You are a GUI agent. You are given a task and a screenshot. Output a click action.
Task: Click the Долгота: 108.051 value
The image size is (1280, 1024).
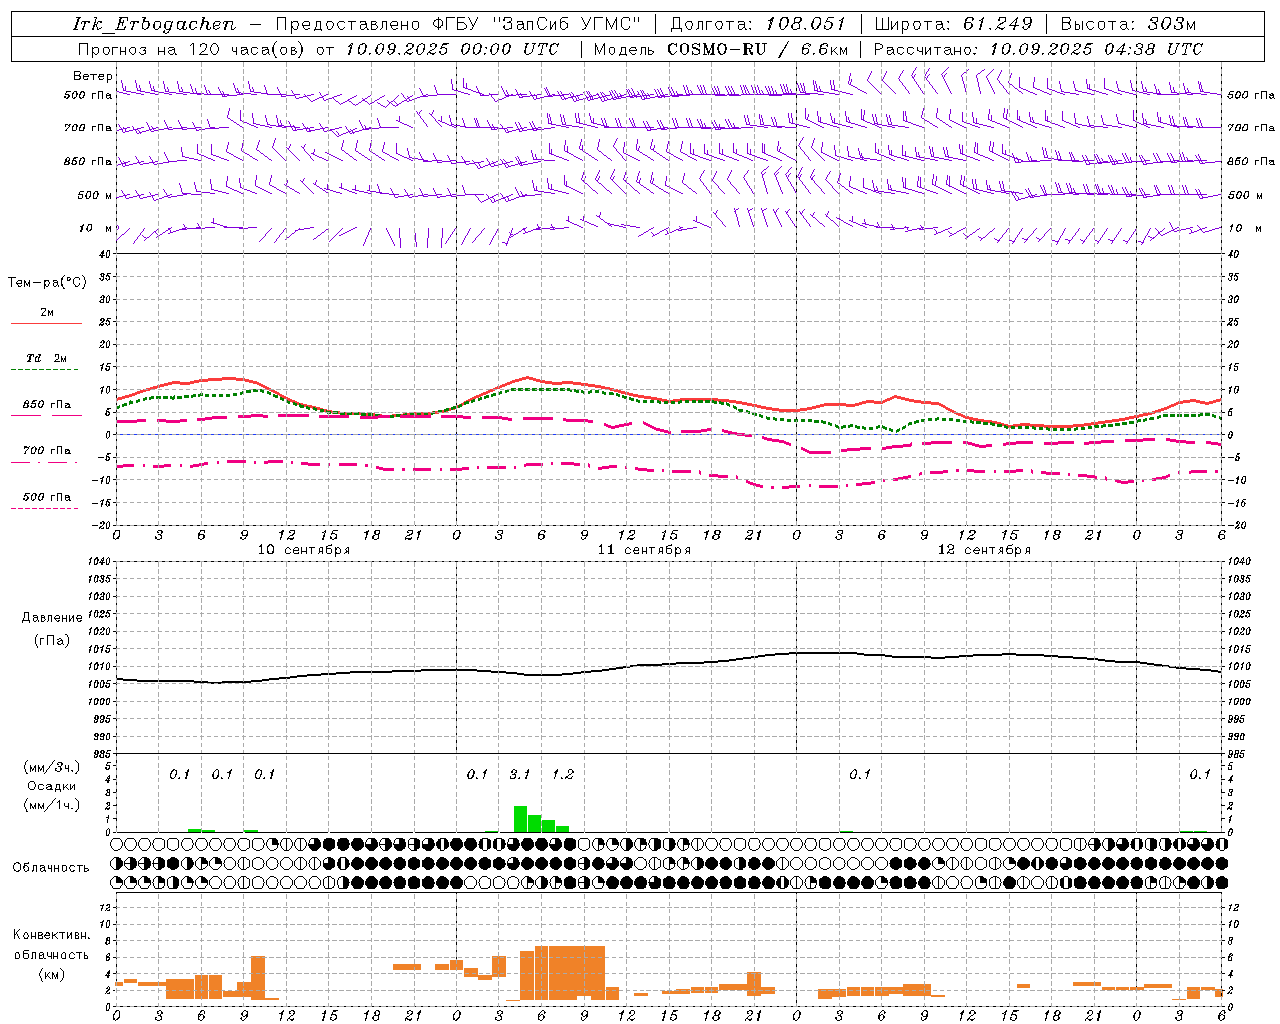[758, 24]
